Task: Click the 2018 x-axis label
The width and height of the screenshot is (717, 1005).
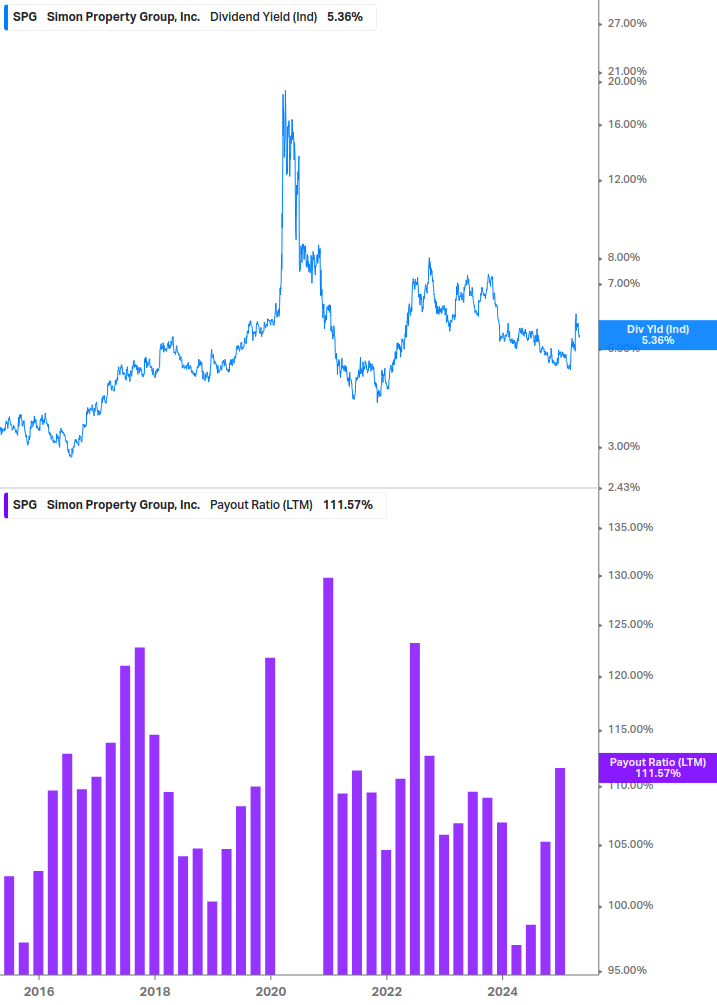Action: tap(155, 992)
